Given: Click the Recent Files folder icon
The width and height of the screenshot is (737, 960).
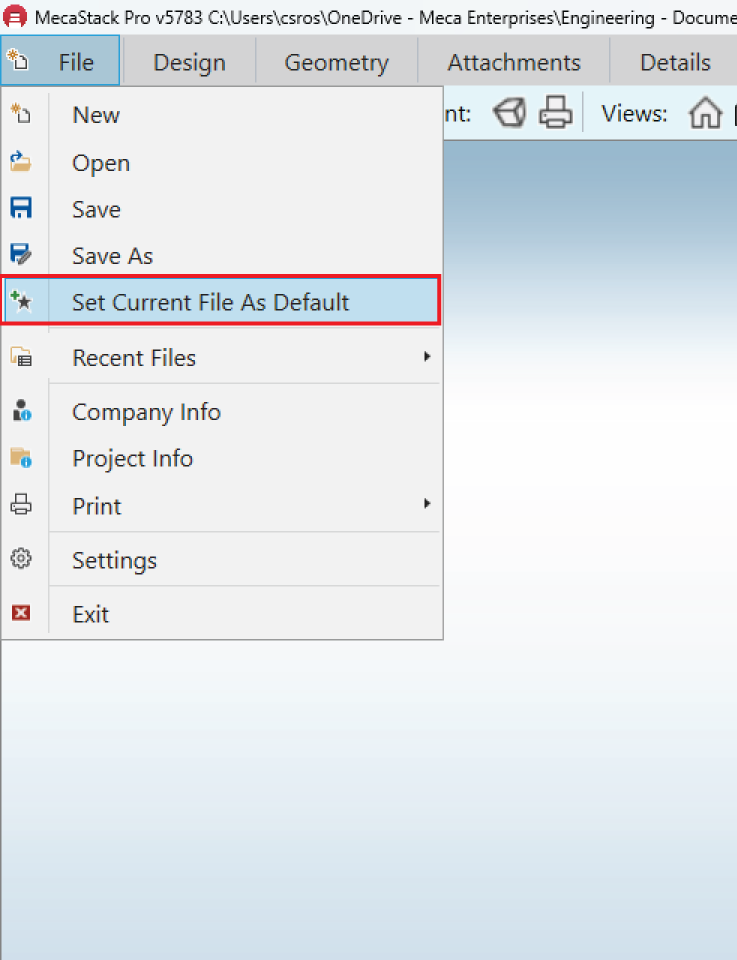Looking at the screenshot, I should (x=21, y=356).
